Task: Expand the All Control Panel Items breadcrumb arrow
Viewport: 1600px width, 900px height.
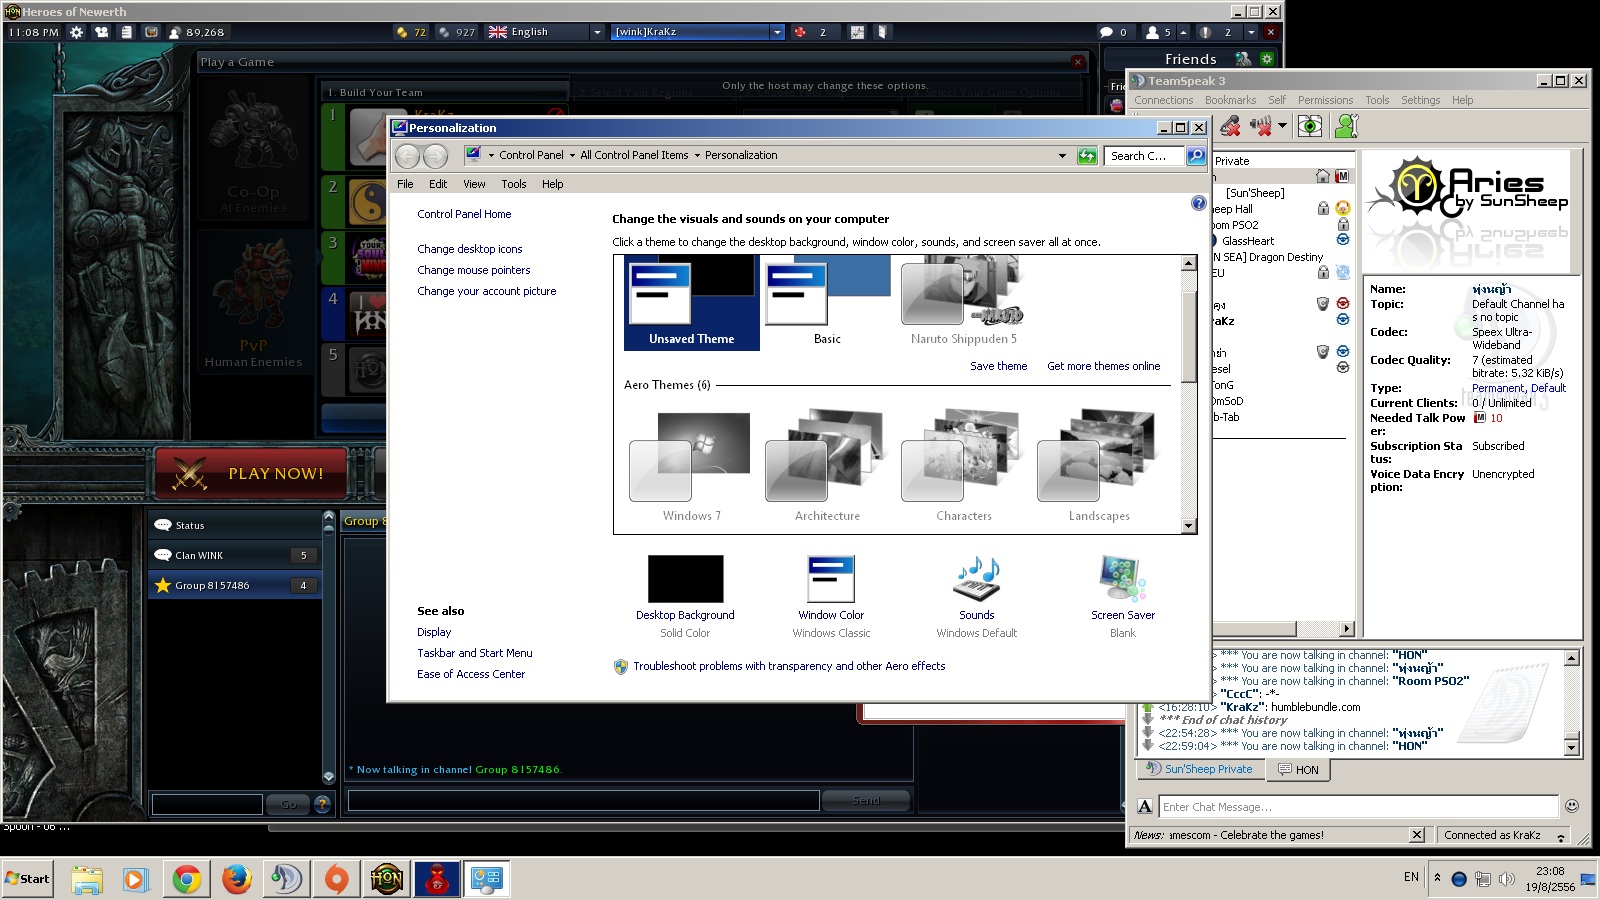Action: pos(697,156)
